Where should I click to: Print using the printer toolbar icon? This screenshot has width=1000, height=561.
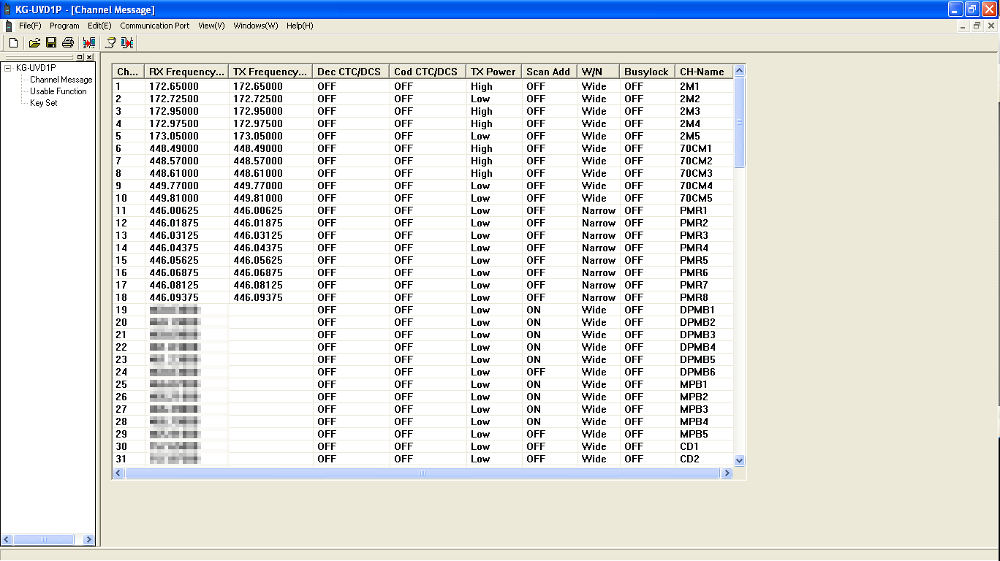click(68, 43)
